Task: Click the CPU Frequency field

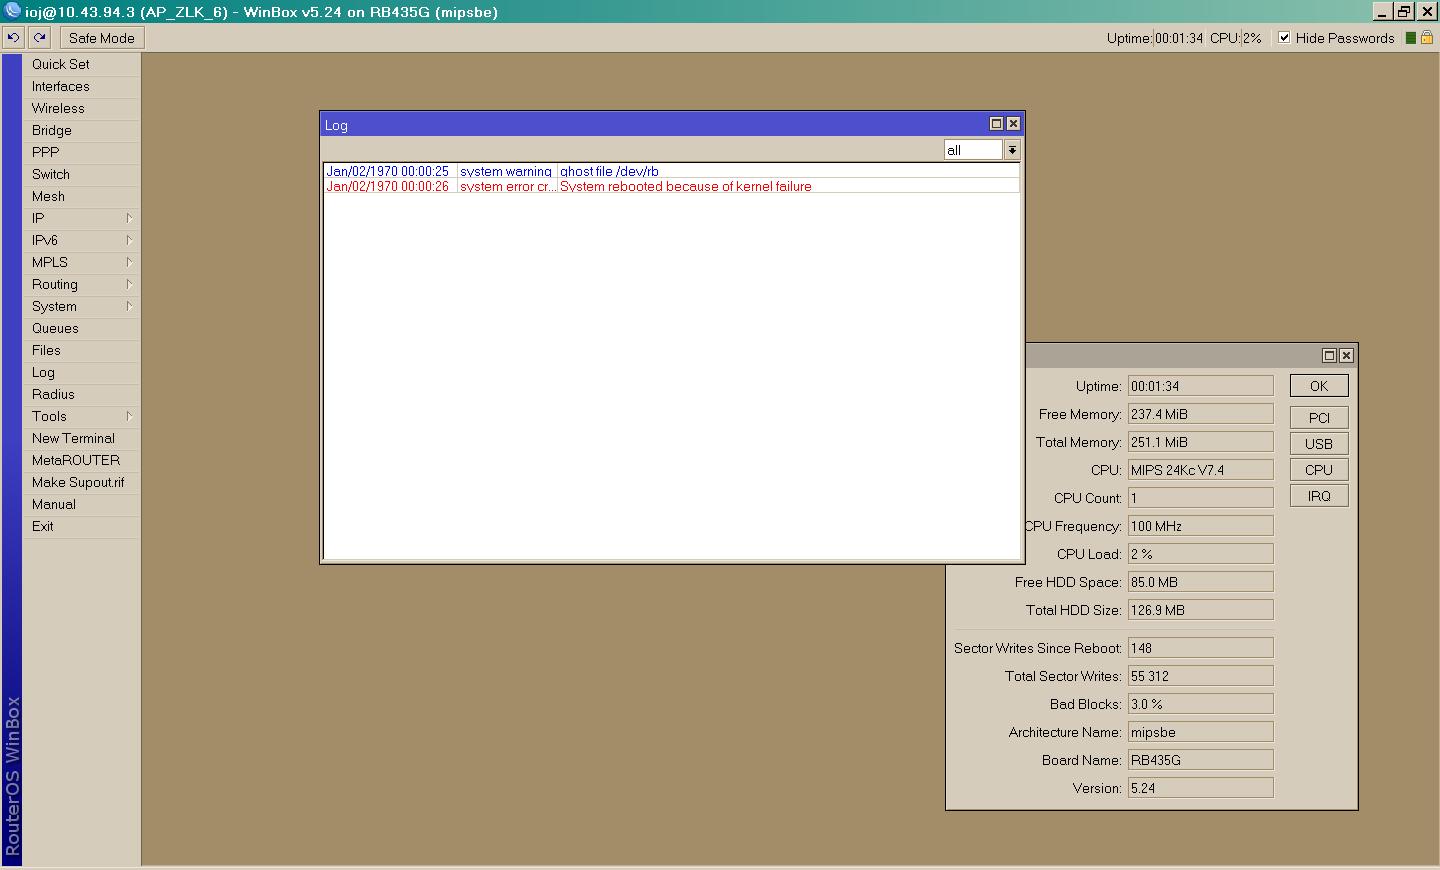Action: [1200, 526]
